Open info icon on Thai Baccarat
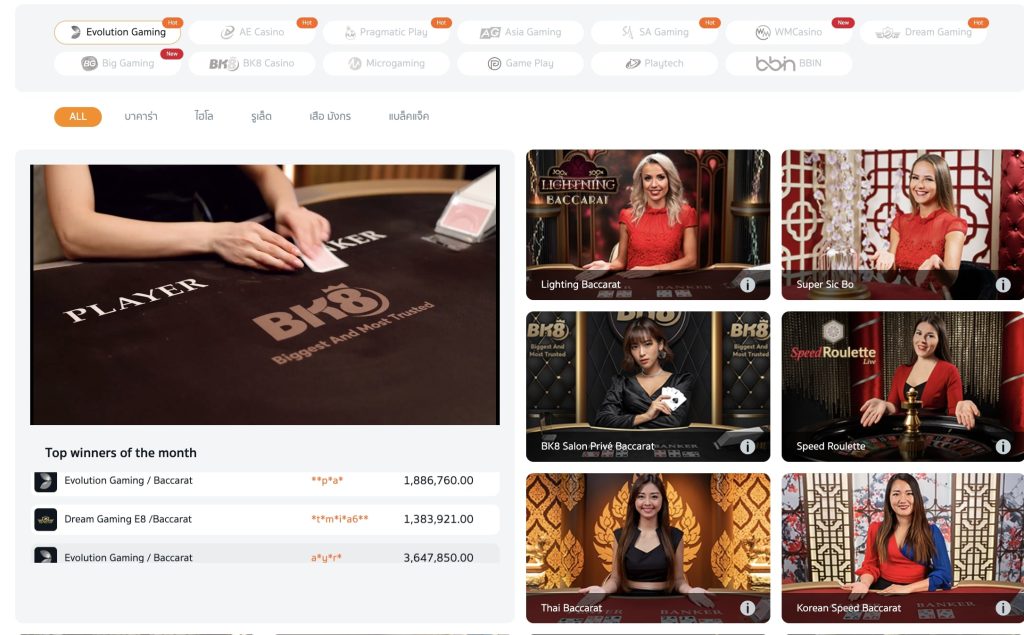Viewport: 1024px width, 635px height. pos(747,608)
